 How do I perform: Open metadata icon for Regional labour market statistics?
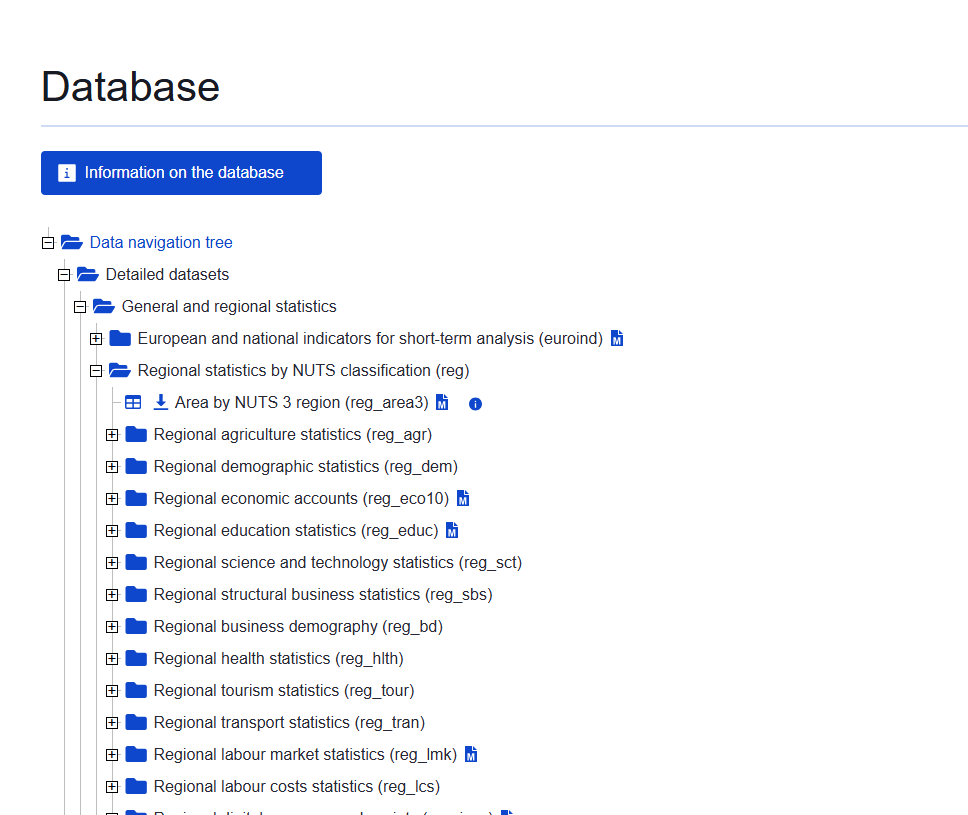pos(471,755)
